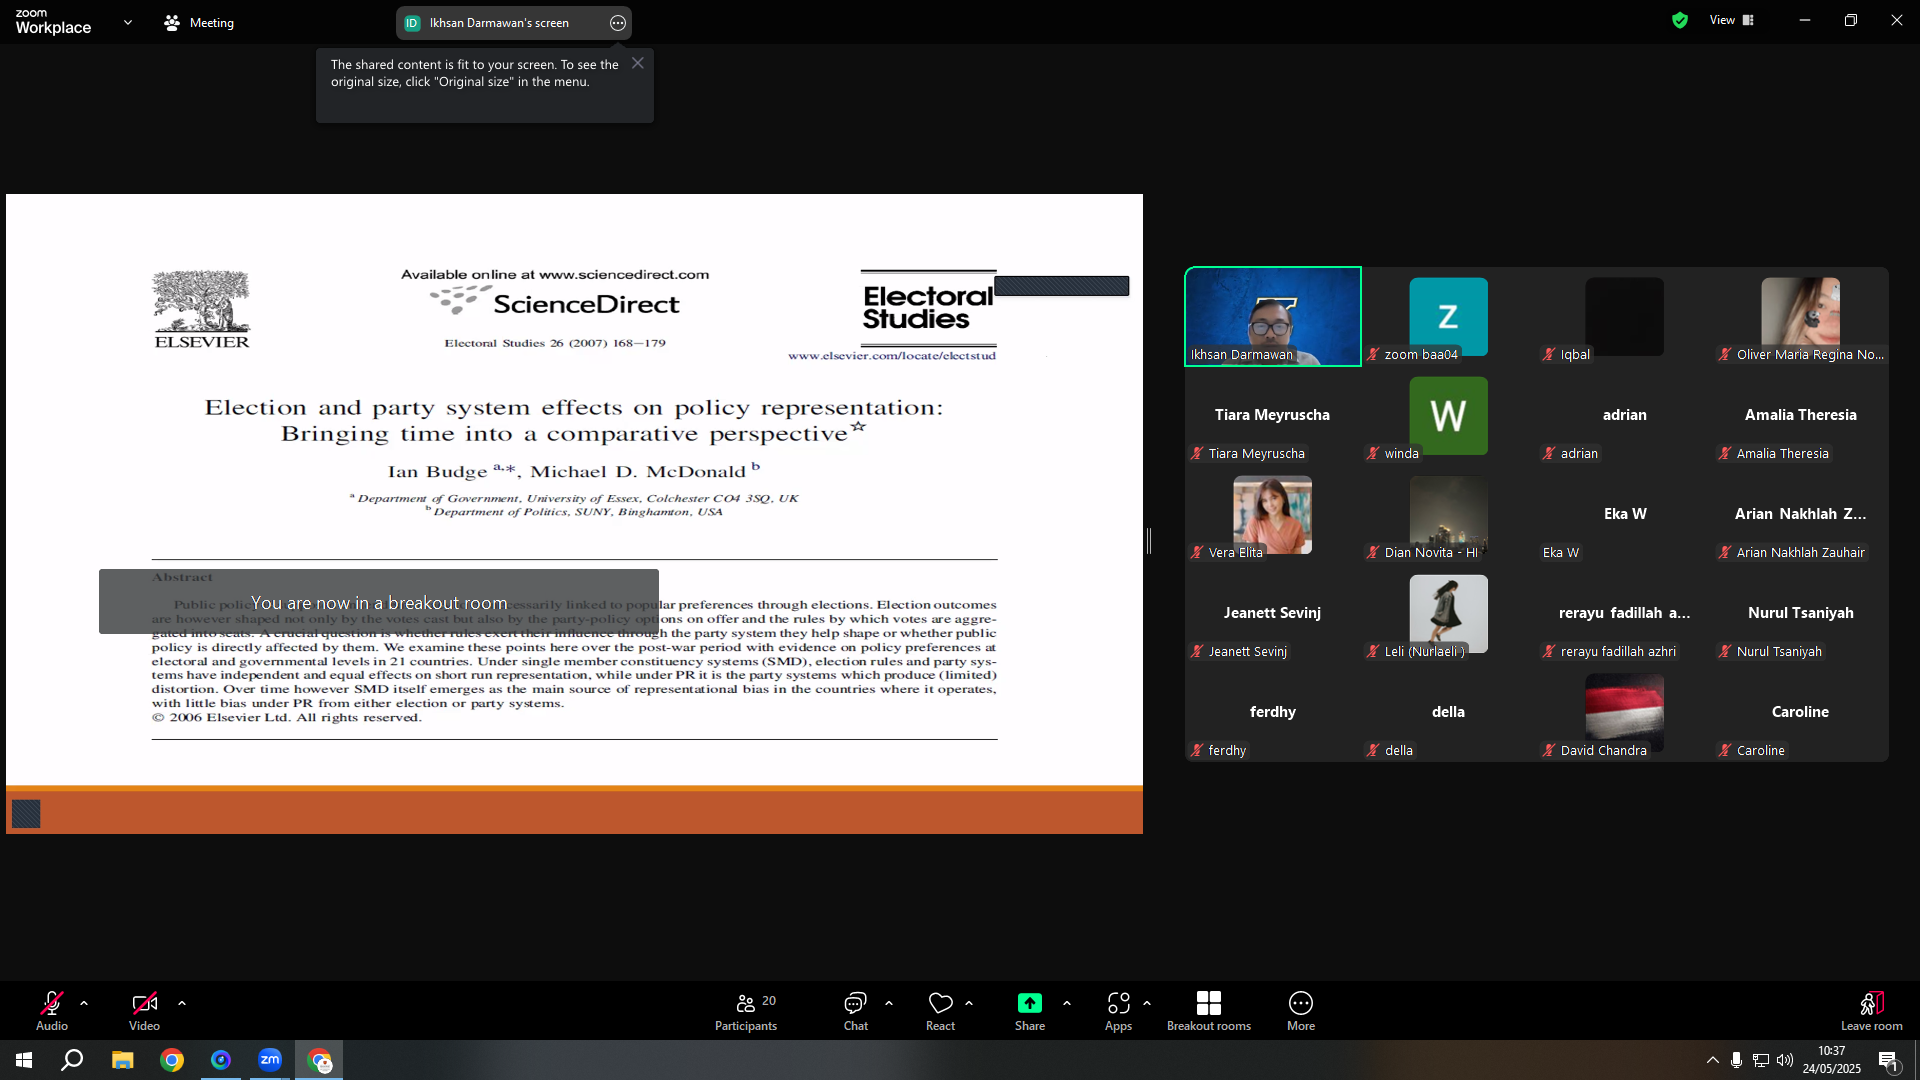Select ferdhy's participant tile
The height and width of the screenshot is (1080, 1920).
(1273, 712)
